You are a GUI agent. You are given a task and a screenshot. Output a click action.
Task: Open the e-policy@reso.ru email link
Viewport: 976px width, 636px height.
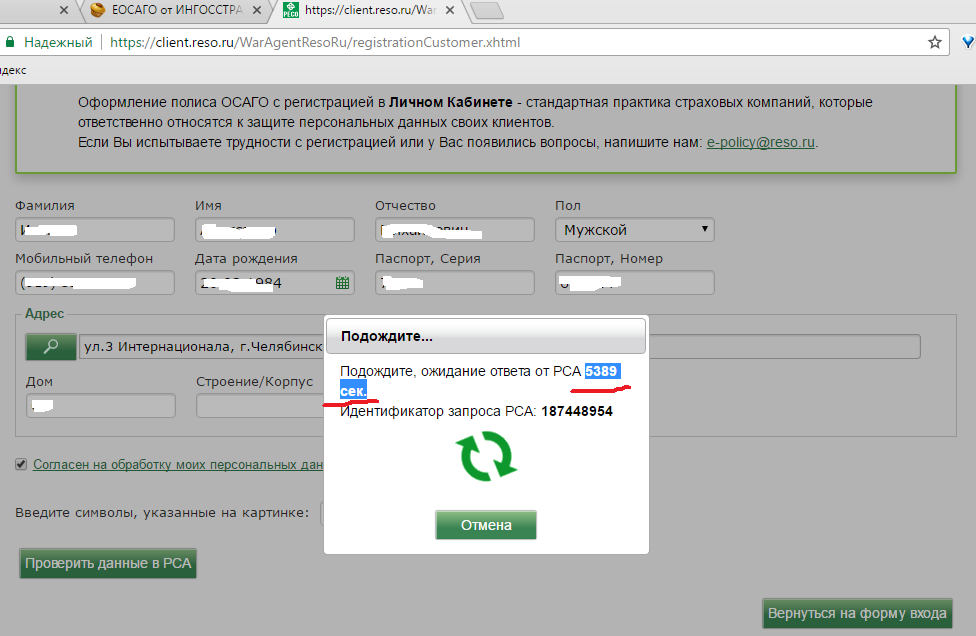(x=761, y=142)
